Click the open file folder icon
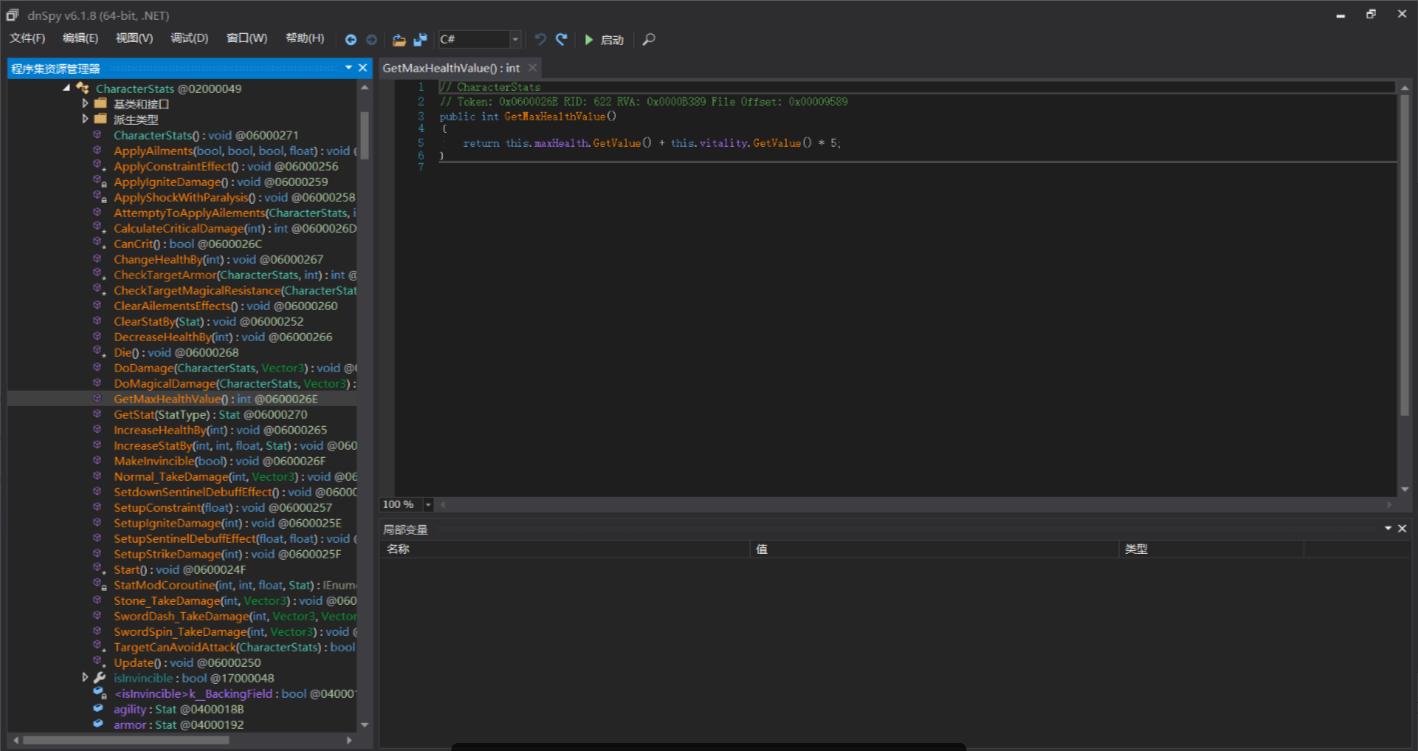This screenshot has width=1418, height=751. 399,40
